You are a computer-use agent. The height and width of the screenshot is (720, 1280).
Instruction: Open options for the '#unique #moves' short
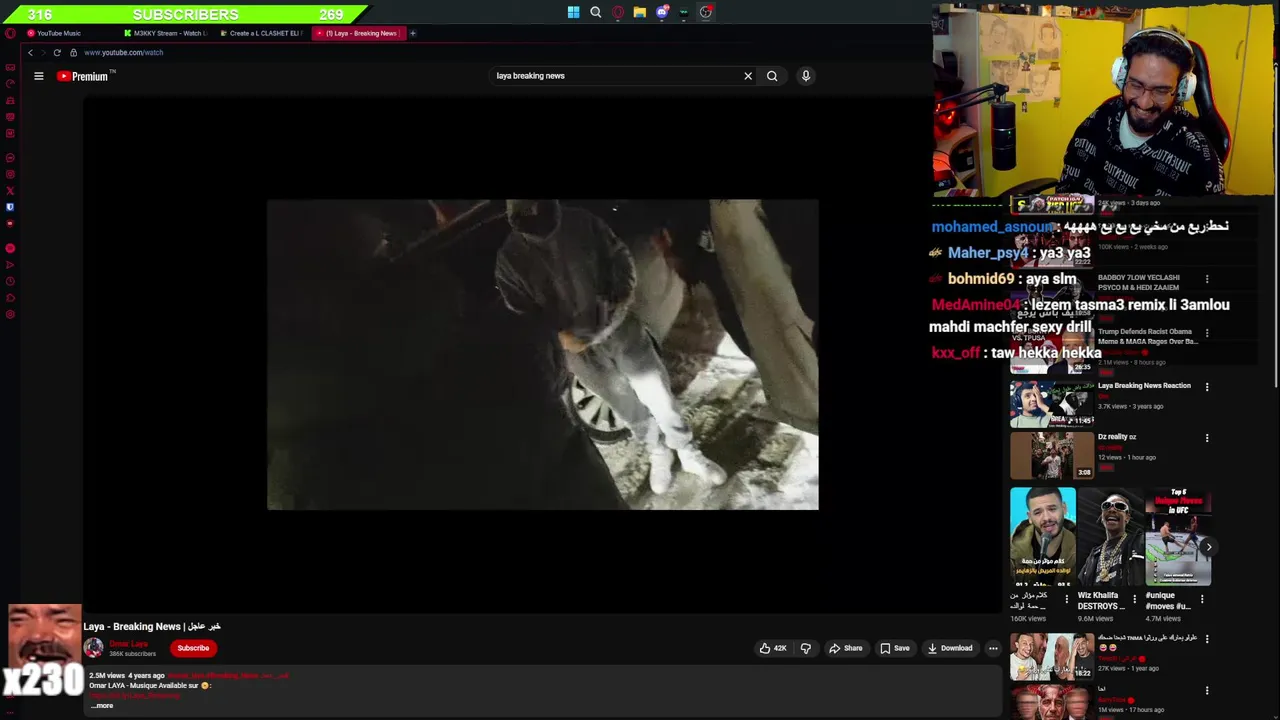tap(1202, 599)
